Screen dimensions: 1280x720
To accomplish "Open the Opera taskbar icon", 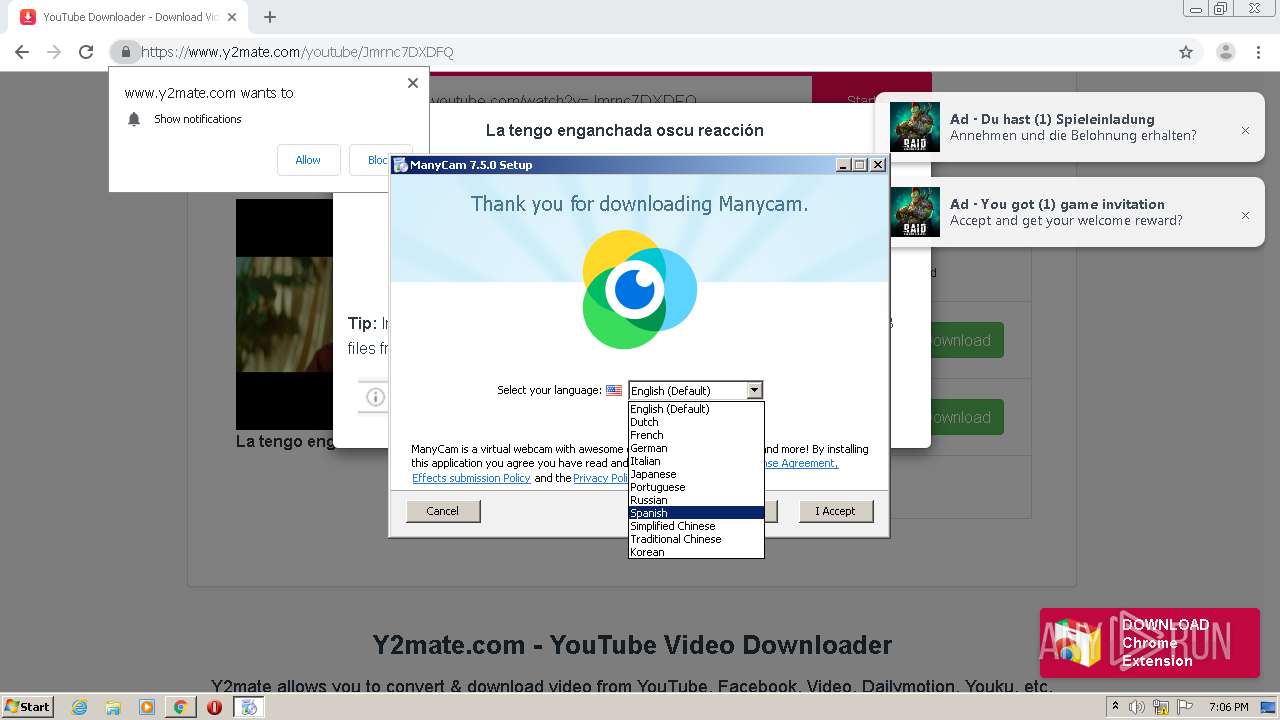I will click(x=214, y=707).
